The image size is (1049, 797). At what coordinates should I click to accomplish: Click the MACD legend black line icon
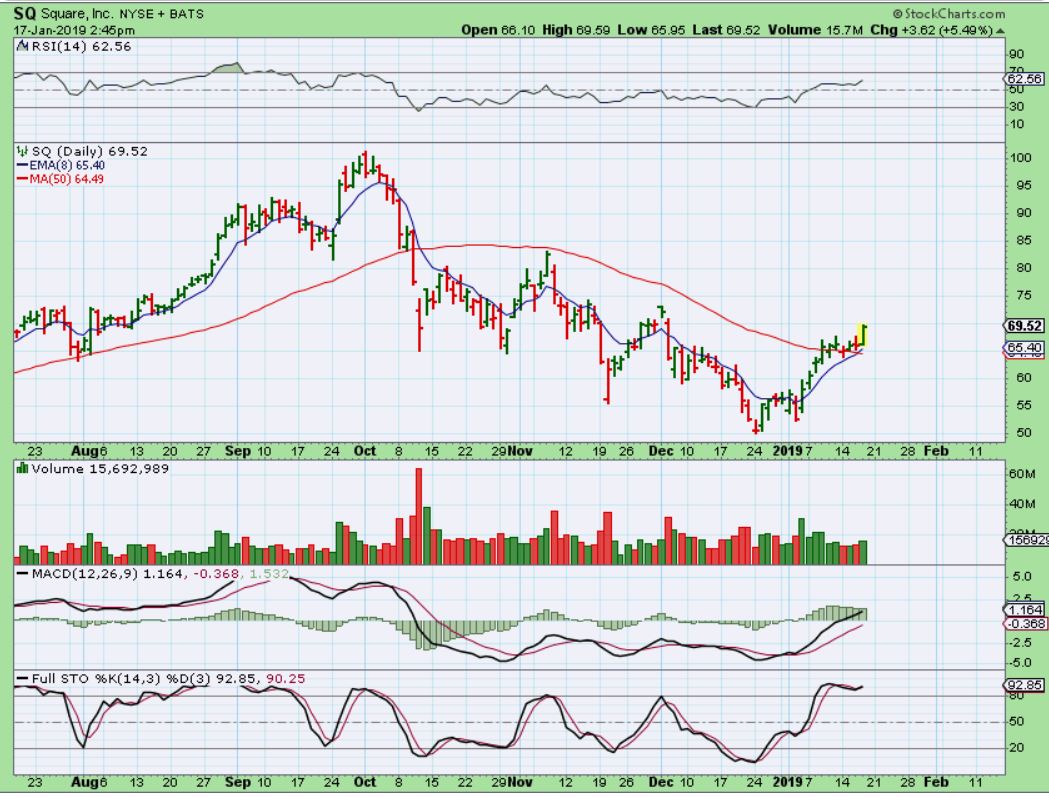(22, 573)
